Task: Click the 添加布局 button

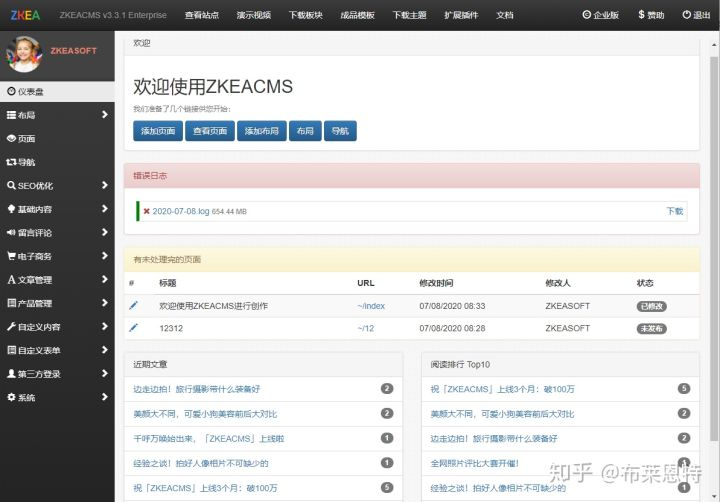Action: coord(262,131)
